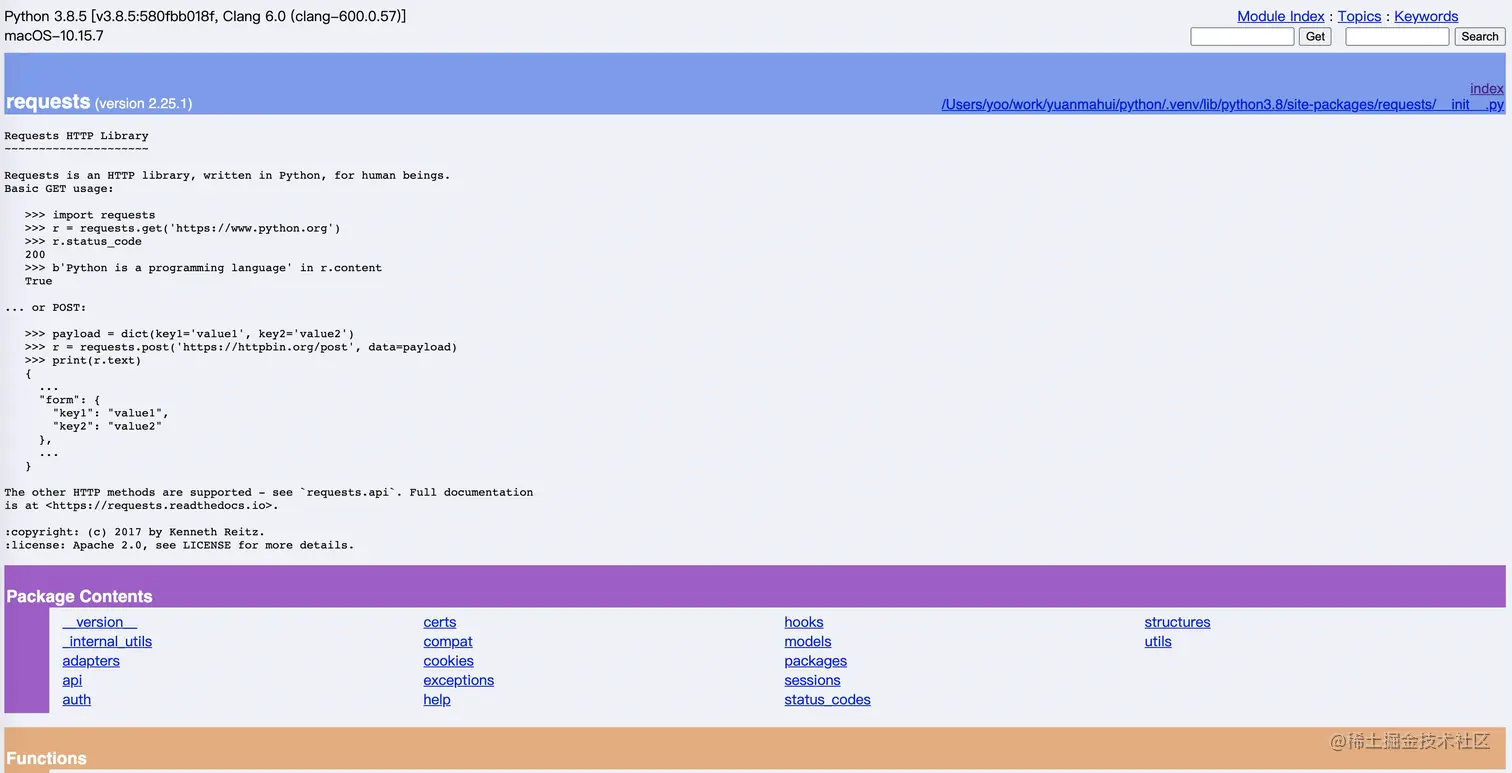This screenshot has width=1512, height=773.
Task: Click the 'Requests HTTP Library' docstring title
Action: (76, 135)
